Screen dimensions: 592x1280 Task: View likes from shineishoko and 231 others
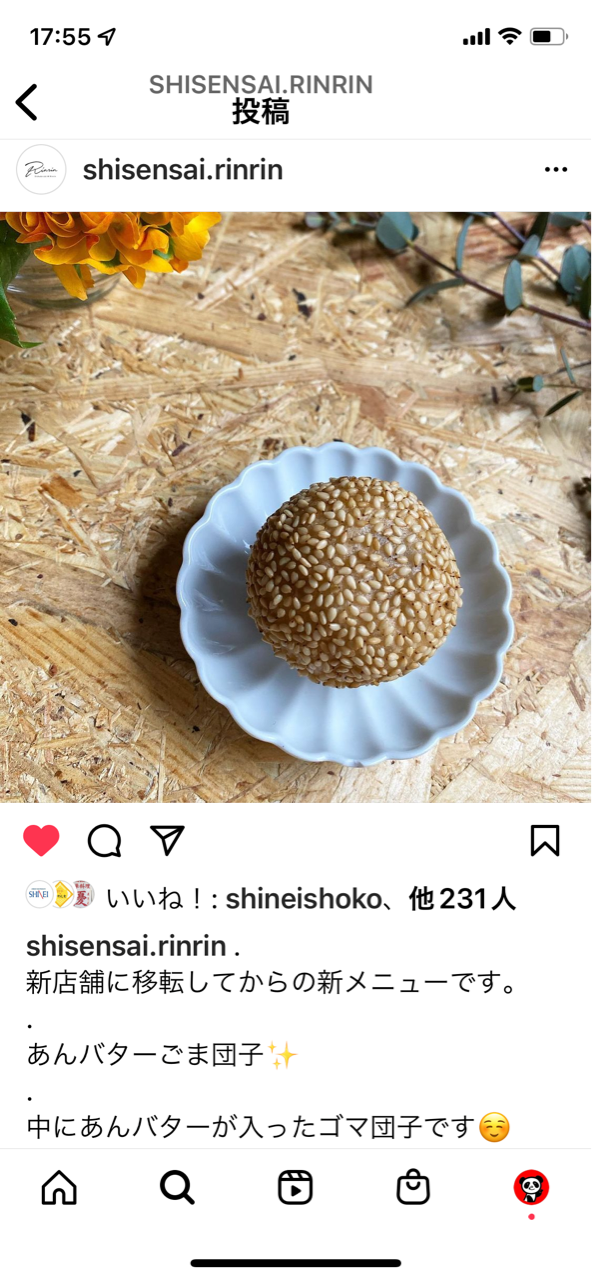311,898
